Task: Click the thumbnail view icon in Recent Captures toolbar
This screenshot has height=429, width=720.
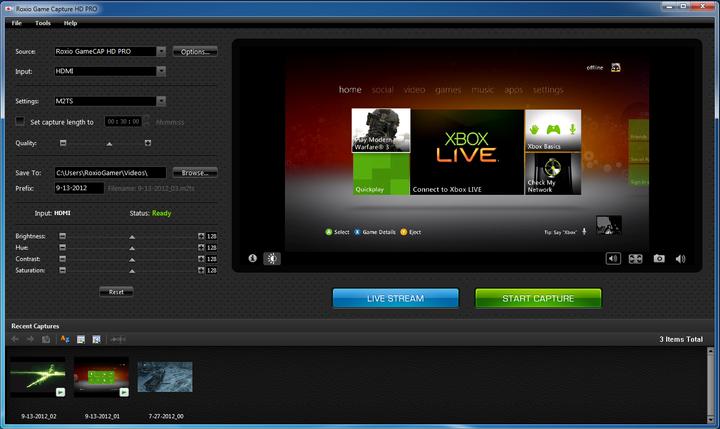Action: pyautogui.click(x=96, y=339)
